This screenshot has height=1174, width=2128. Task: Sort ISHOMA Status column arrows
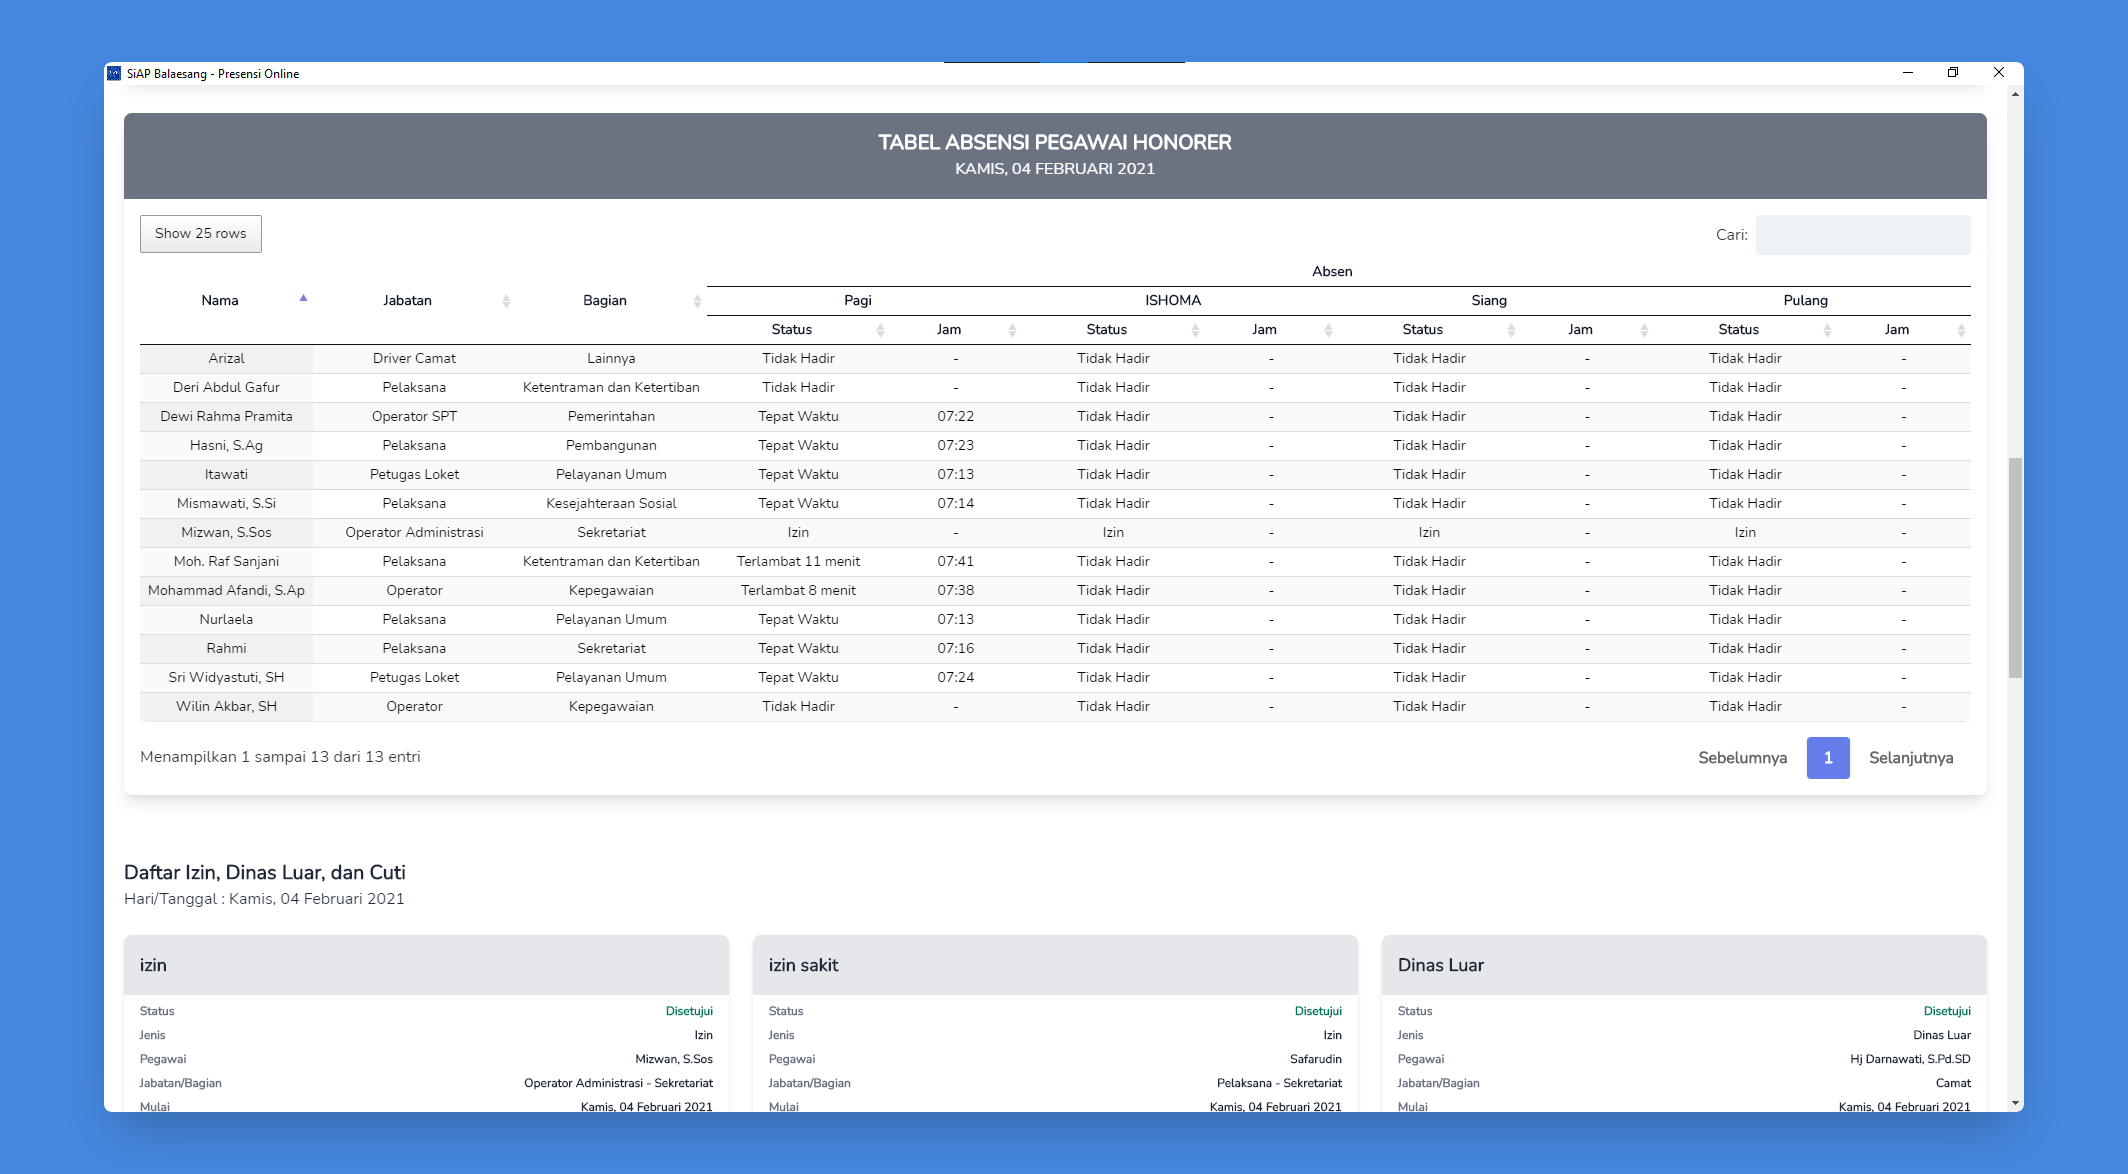click(x=1195, y=330)
